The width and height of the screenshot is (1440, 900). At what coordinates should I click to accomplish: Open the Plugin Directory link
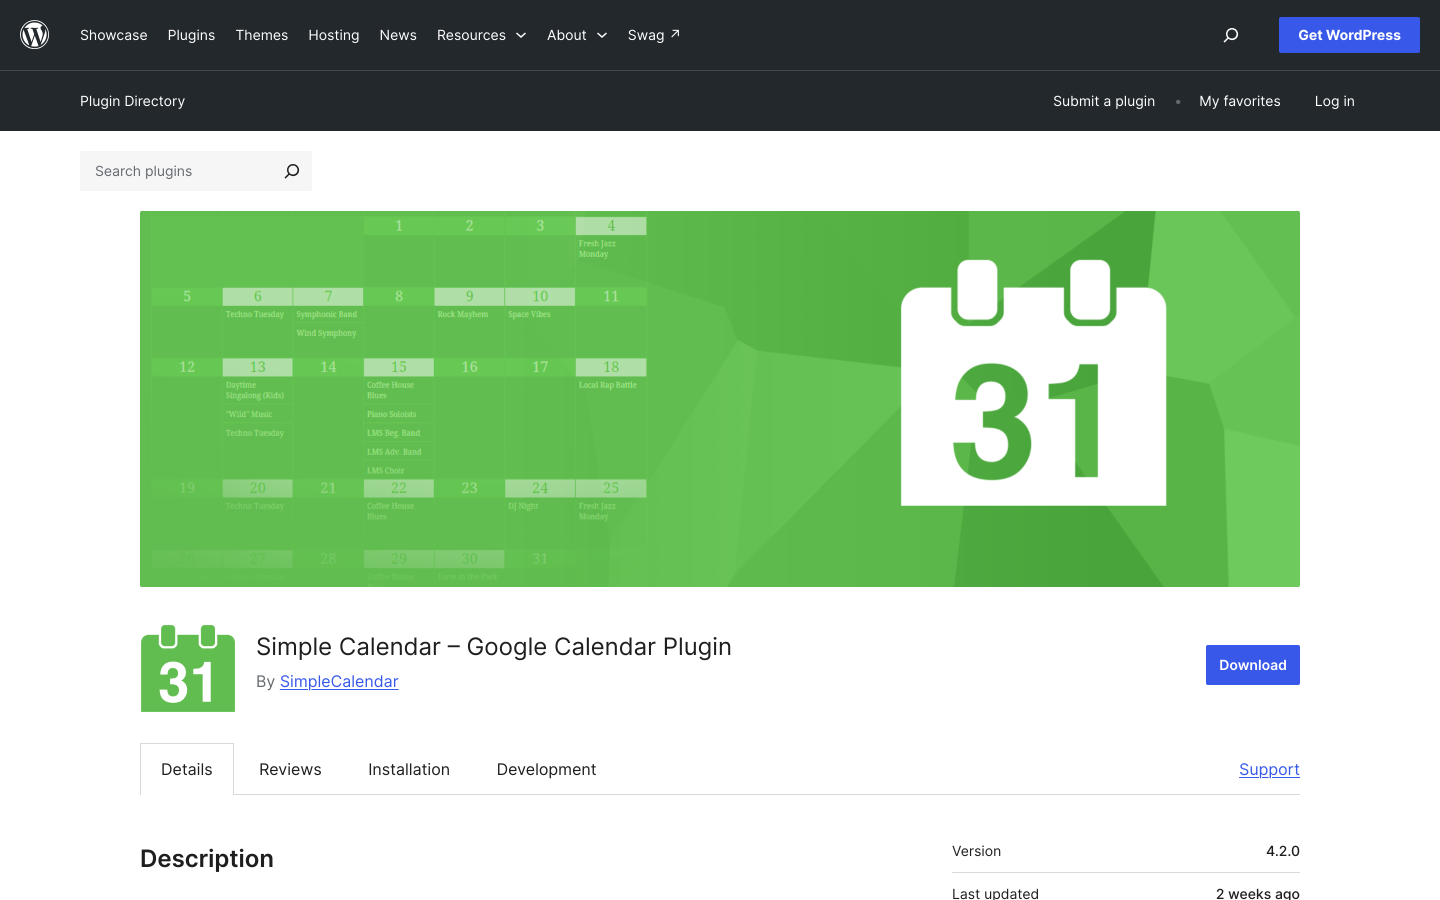click(x=133, y=101)
